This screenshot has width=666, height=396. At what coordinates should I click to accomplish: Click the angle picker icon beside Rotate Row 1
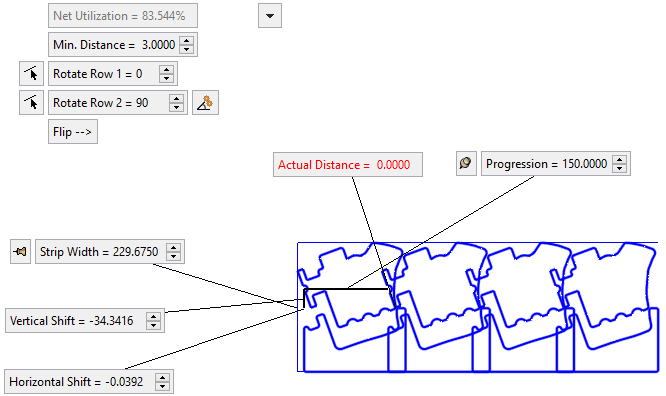(x=31, y=74)
